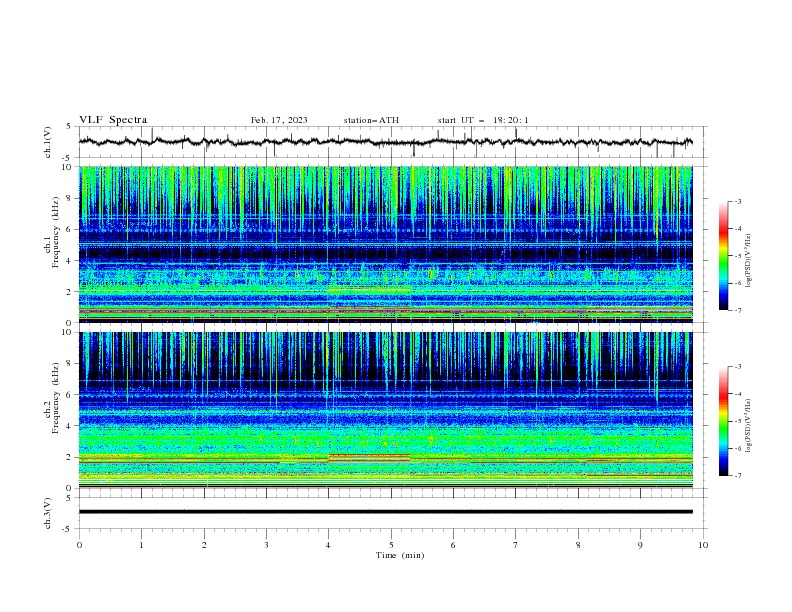Click the "ch.1(V)" waveform axis label
This screenshot has width=792, height=612.
tap(48, 142)
